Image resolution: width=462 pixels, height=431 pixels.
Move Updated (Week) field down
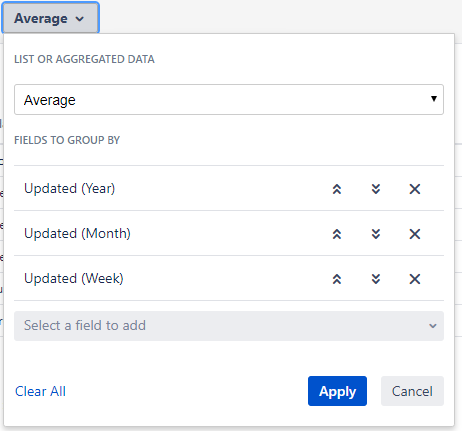point(376,279)
